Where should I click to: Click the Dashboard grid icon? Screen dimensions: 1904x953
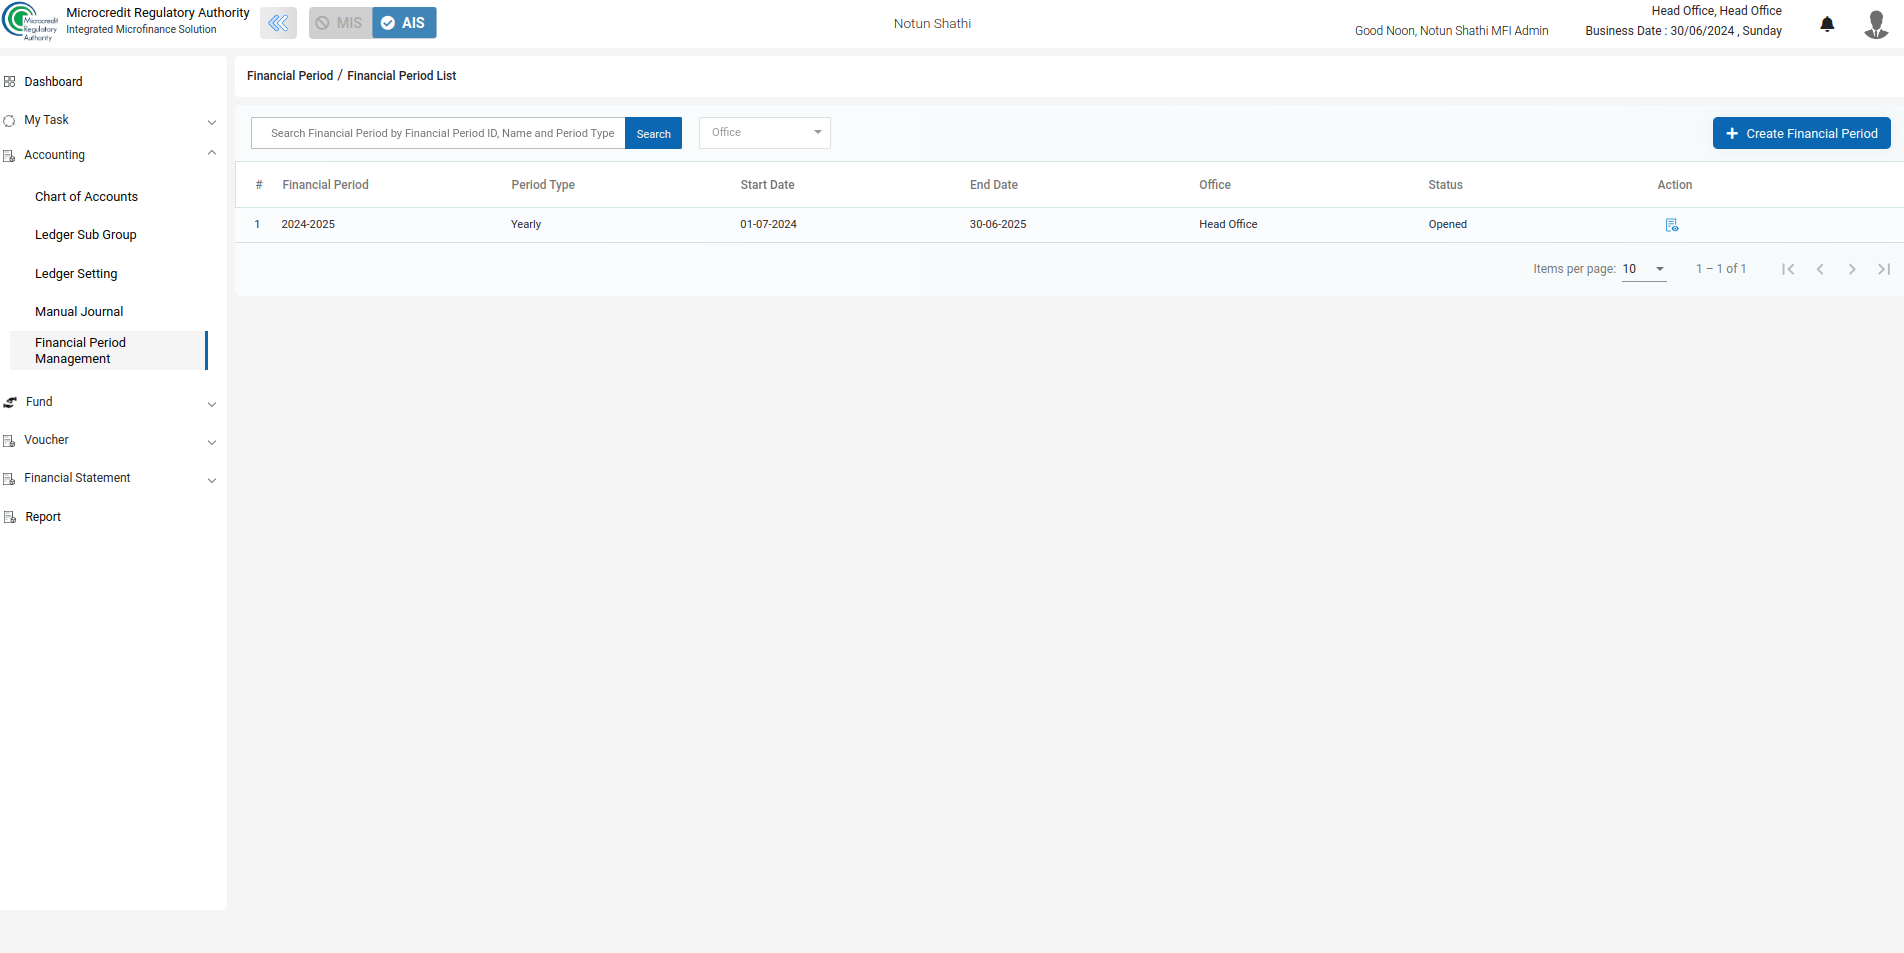pos(10,82)
